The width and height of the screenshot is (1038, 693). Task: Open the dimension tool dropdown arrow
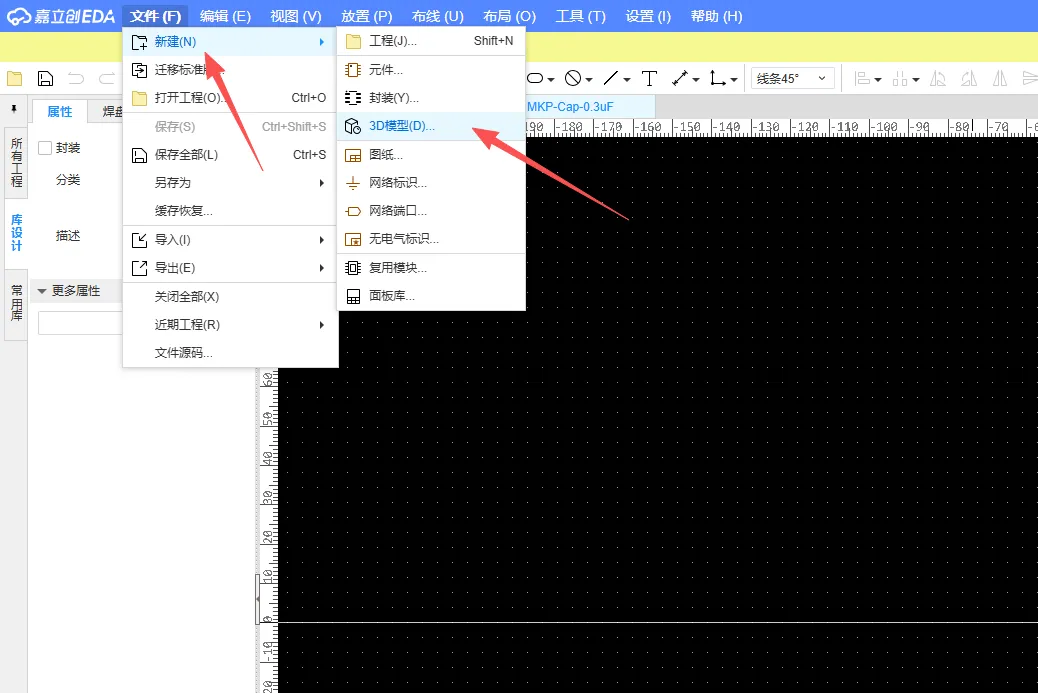pyautogui.click(x=696, y=80)
